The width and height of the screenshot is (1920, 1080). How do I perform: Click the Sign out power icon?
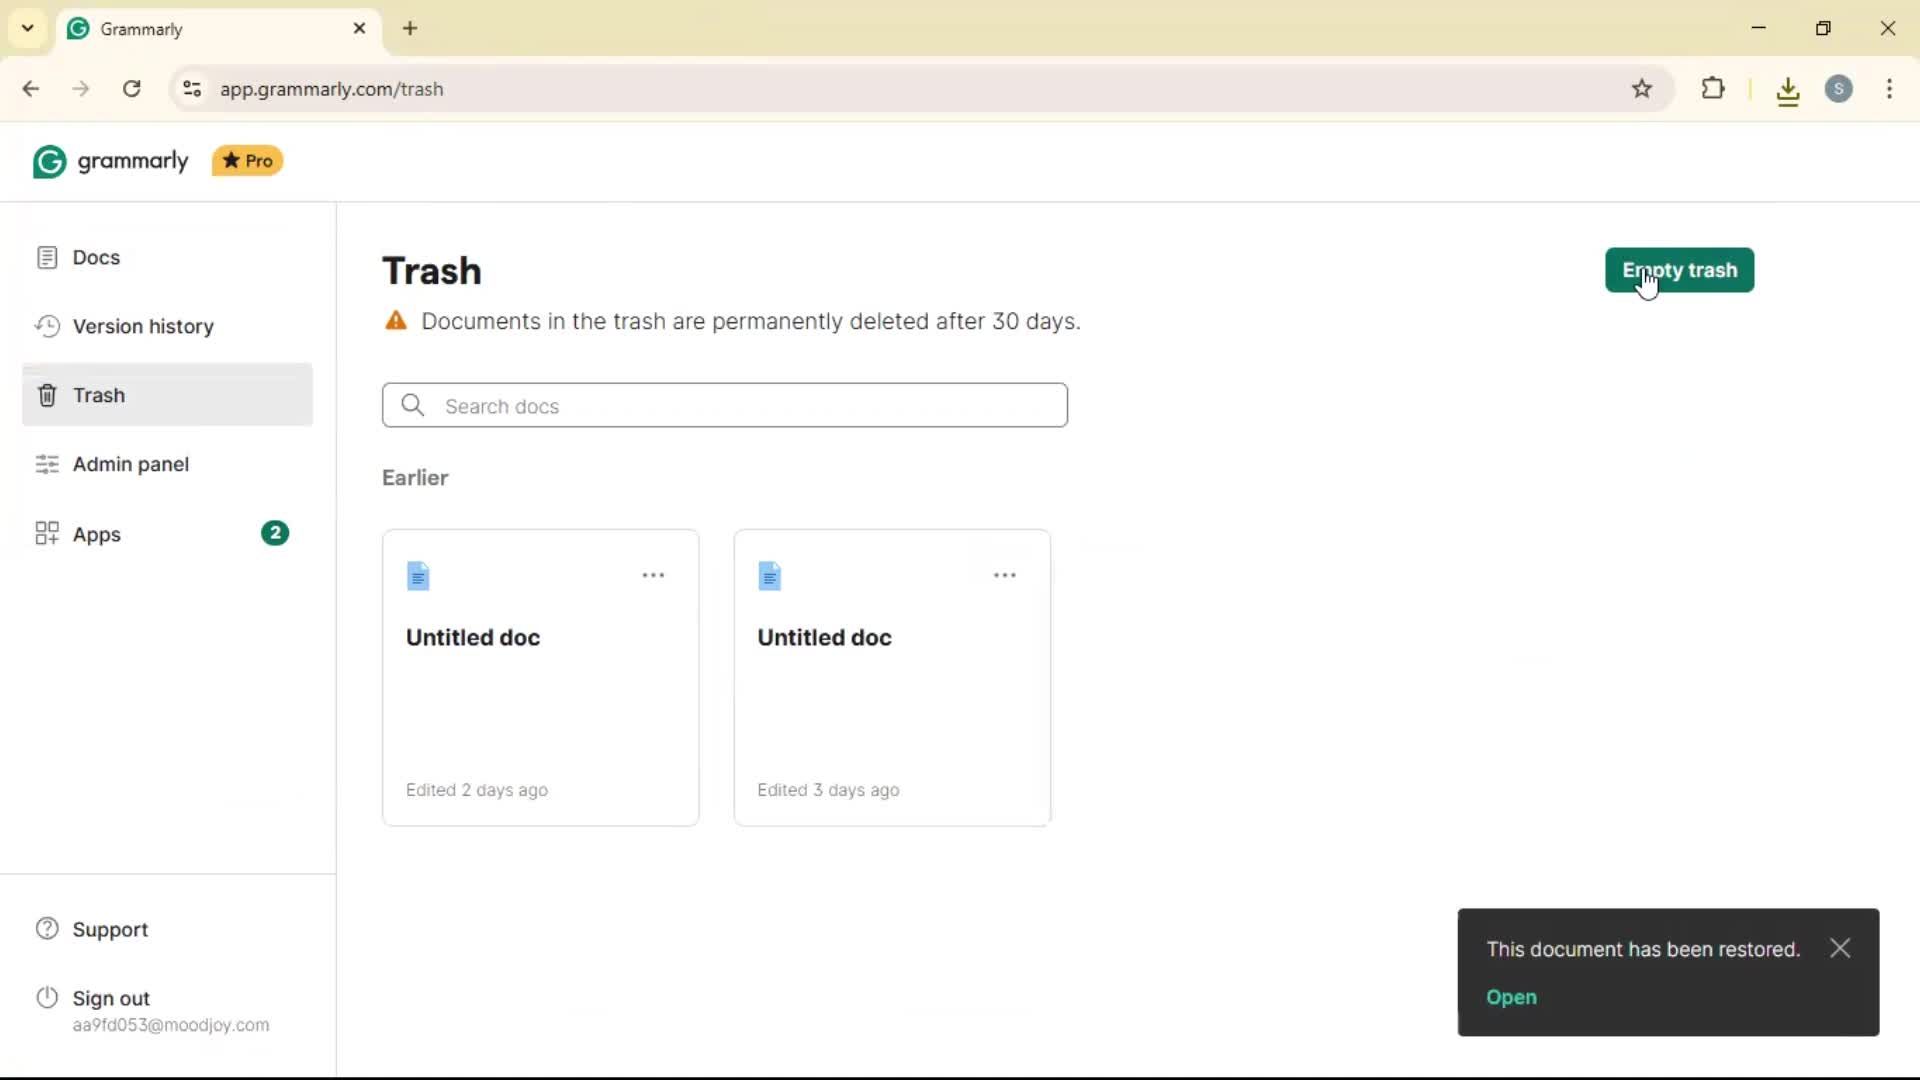(47, 998)
